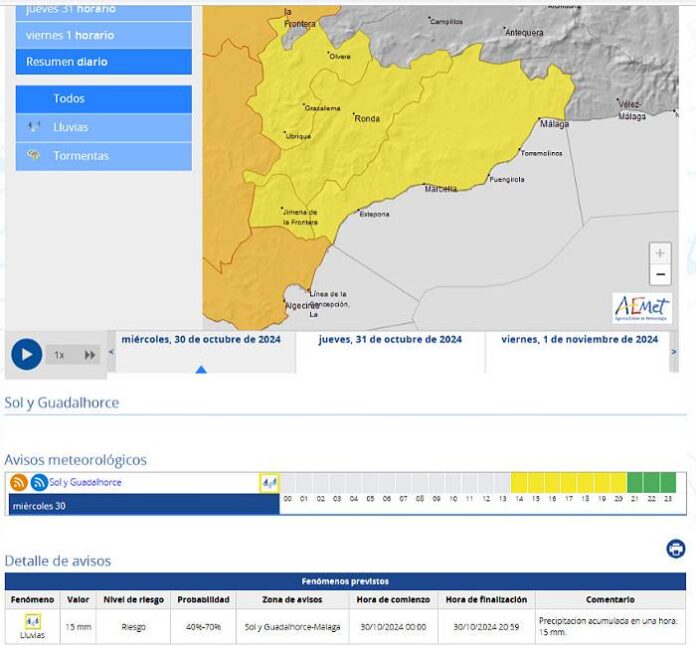This screenshot has width=696, height=646.
Task: Zoom out on the map
Action: point(660,275)
